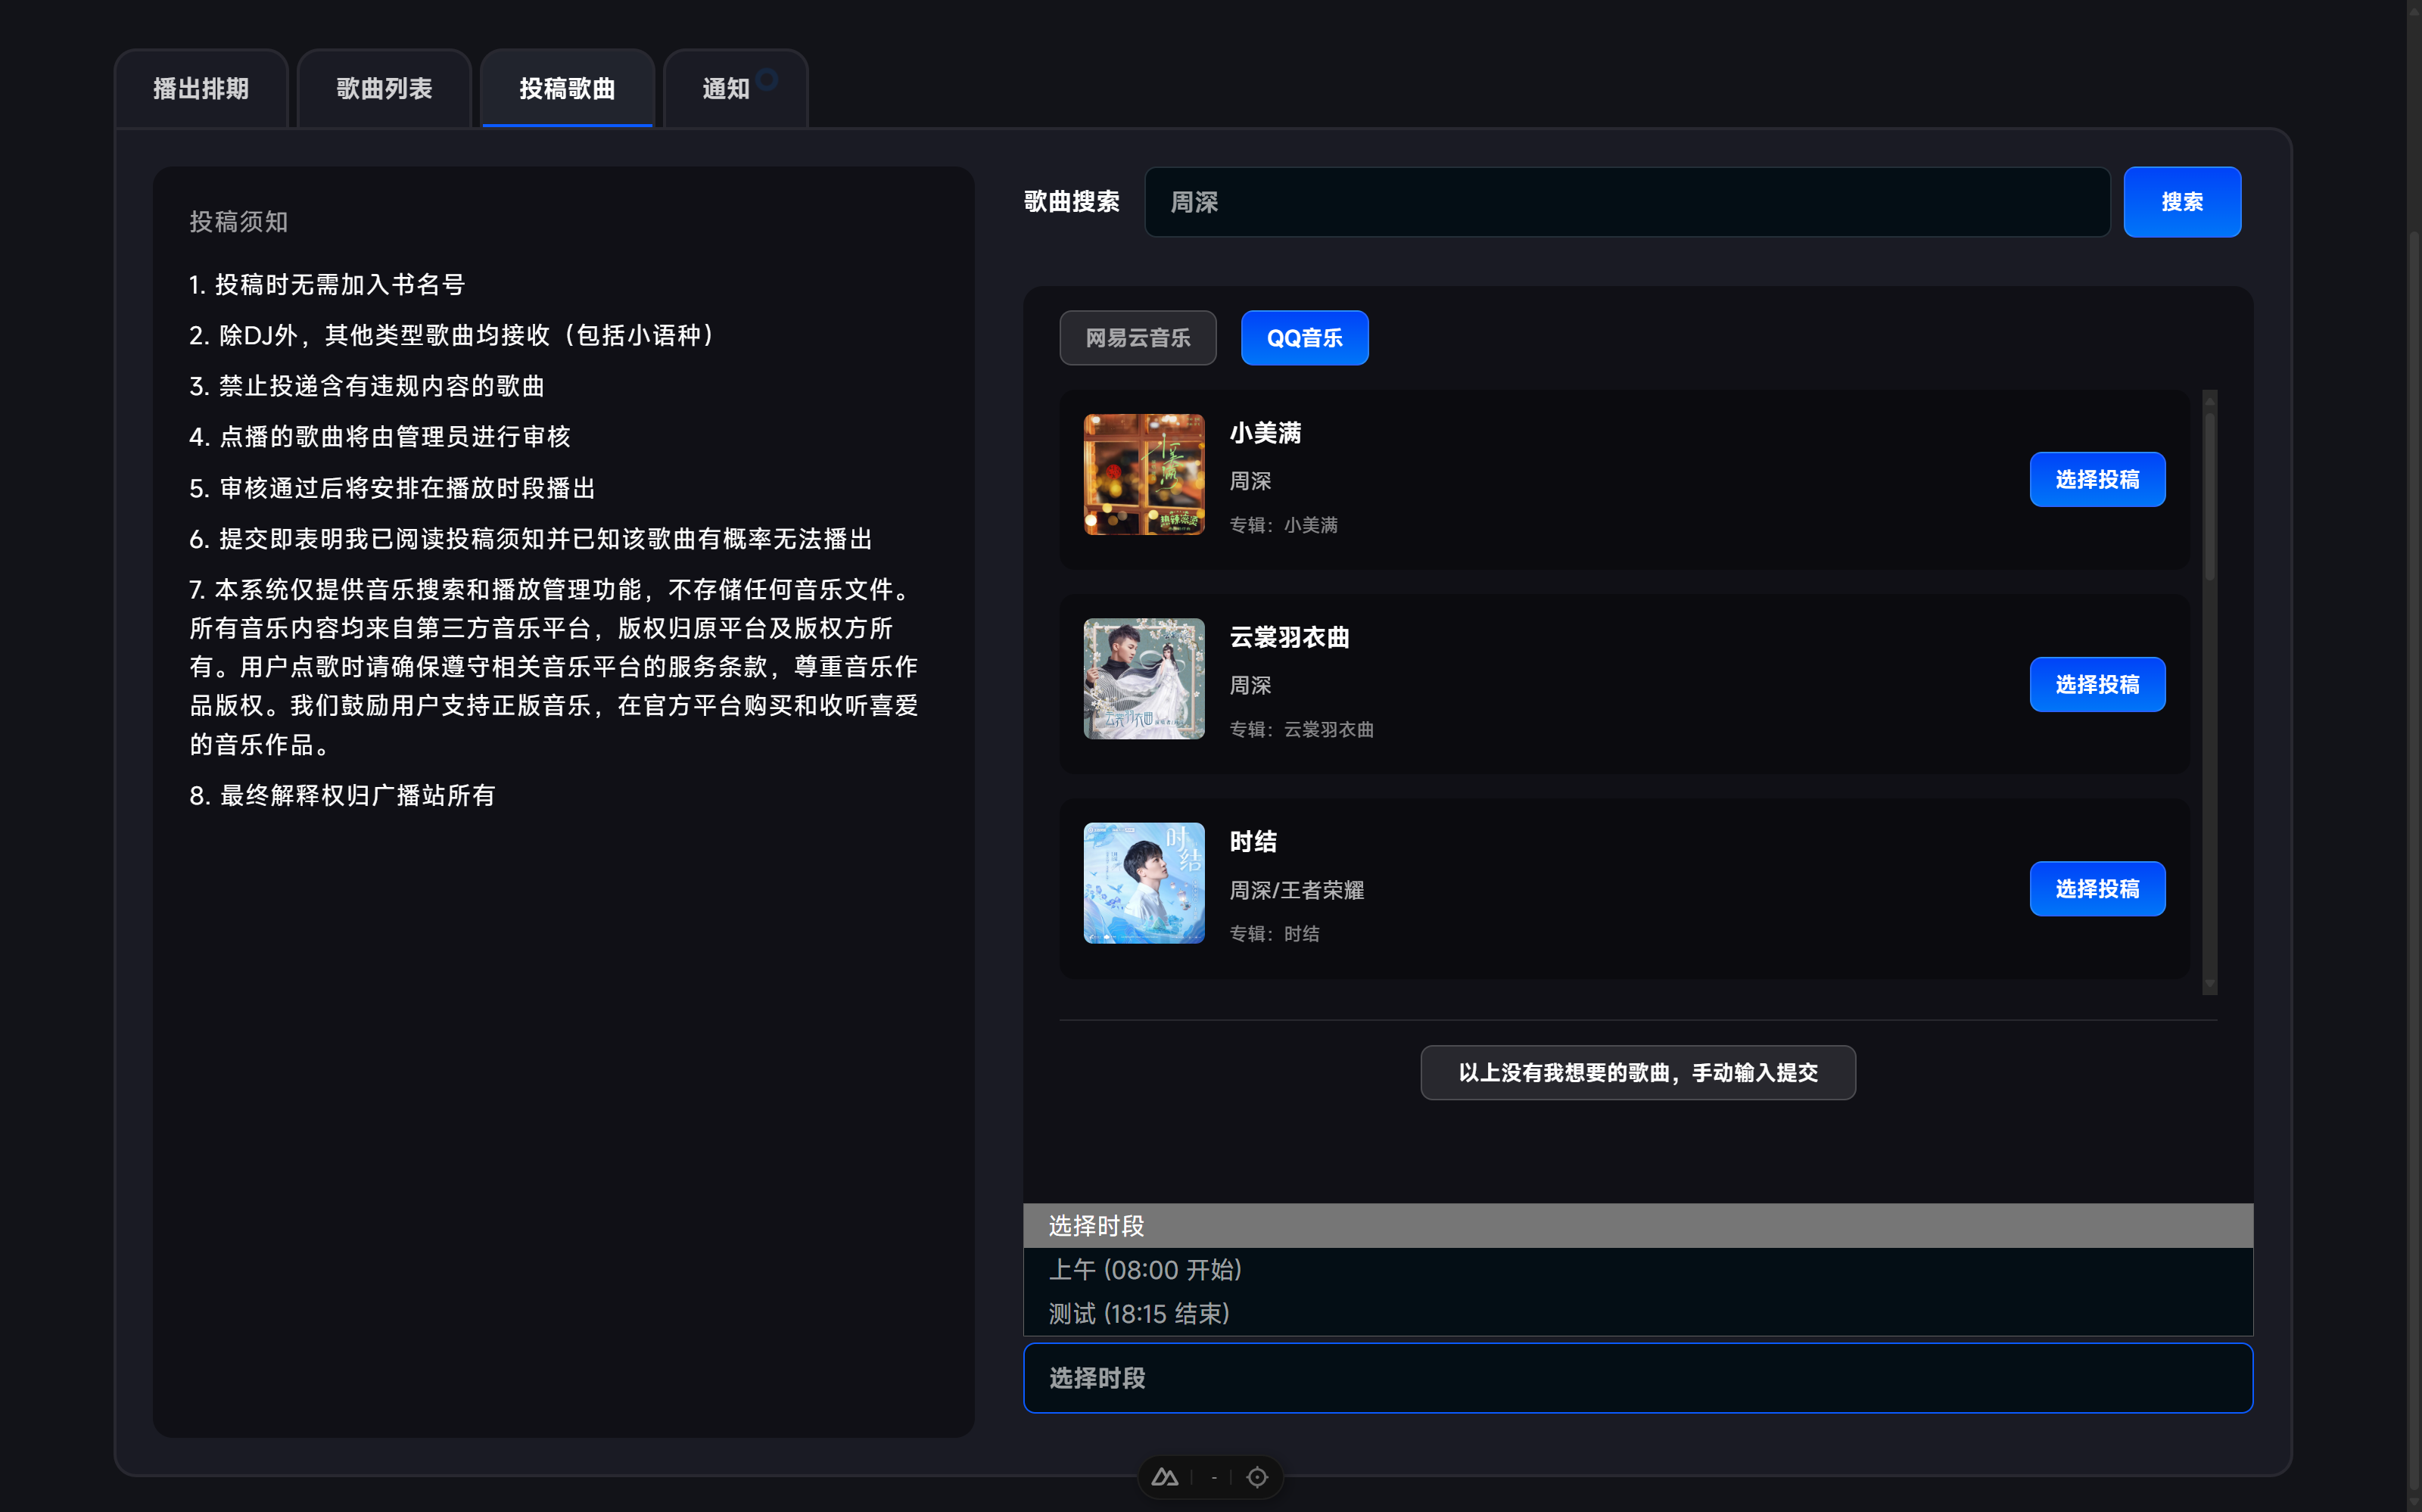Choose 上午 (08:00 开始) time slot option
The image size is (2422, 1512).
click(x=1638, y=1270)
